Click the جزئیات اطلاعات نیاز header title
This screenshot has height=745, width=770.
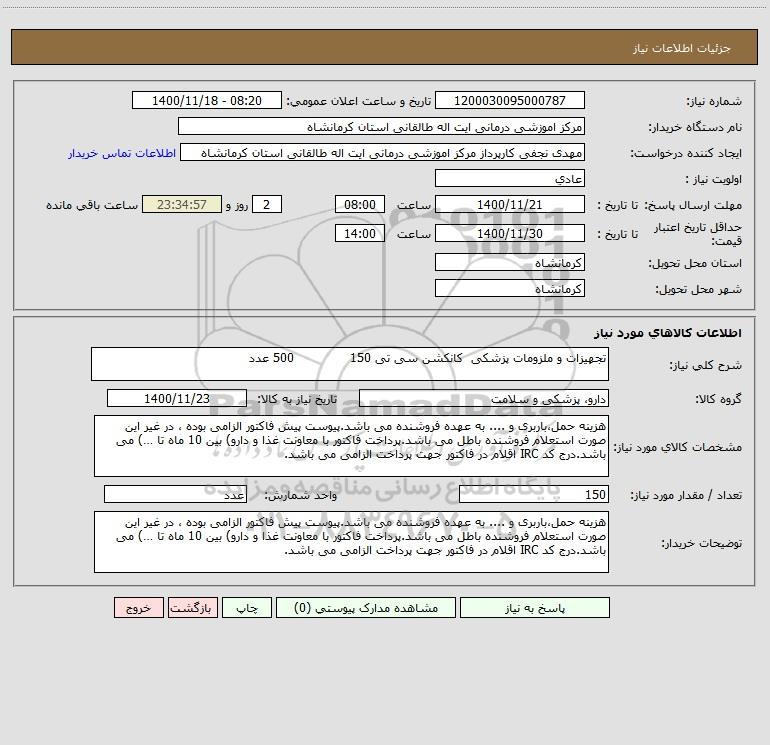(x=682, y=48)
